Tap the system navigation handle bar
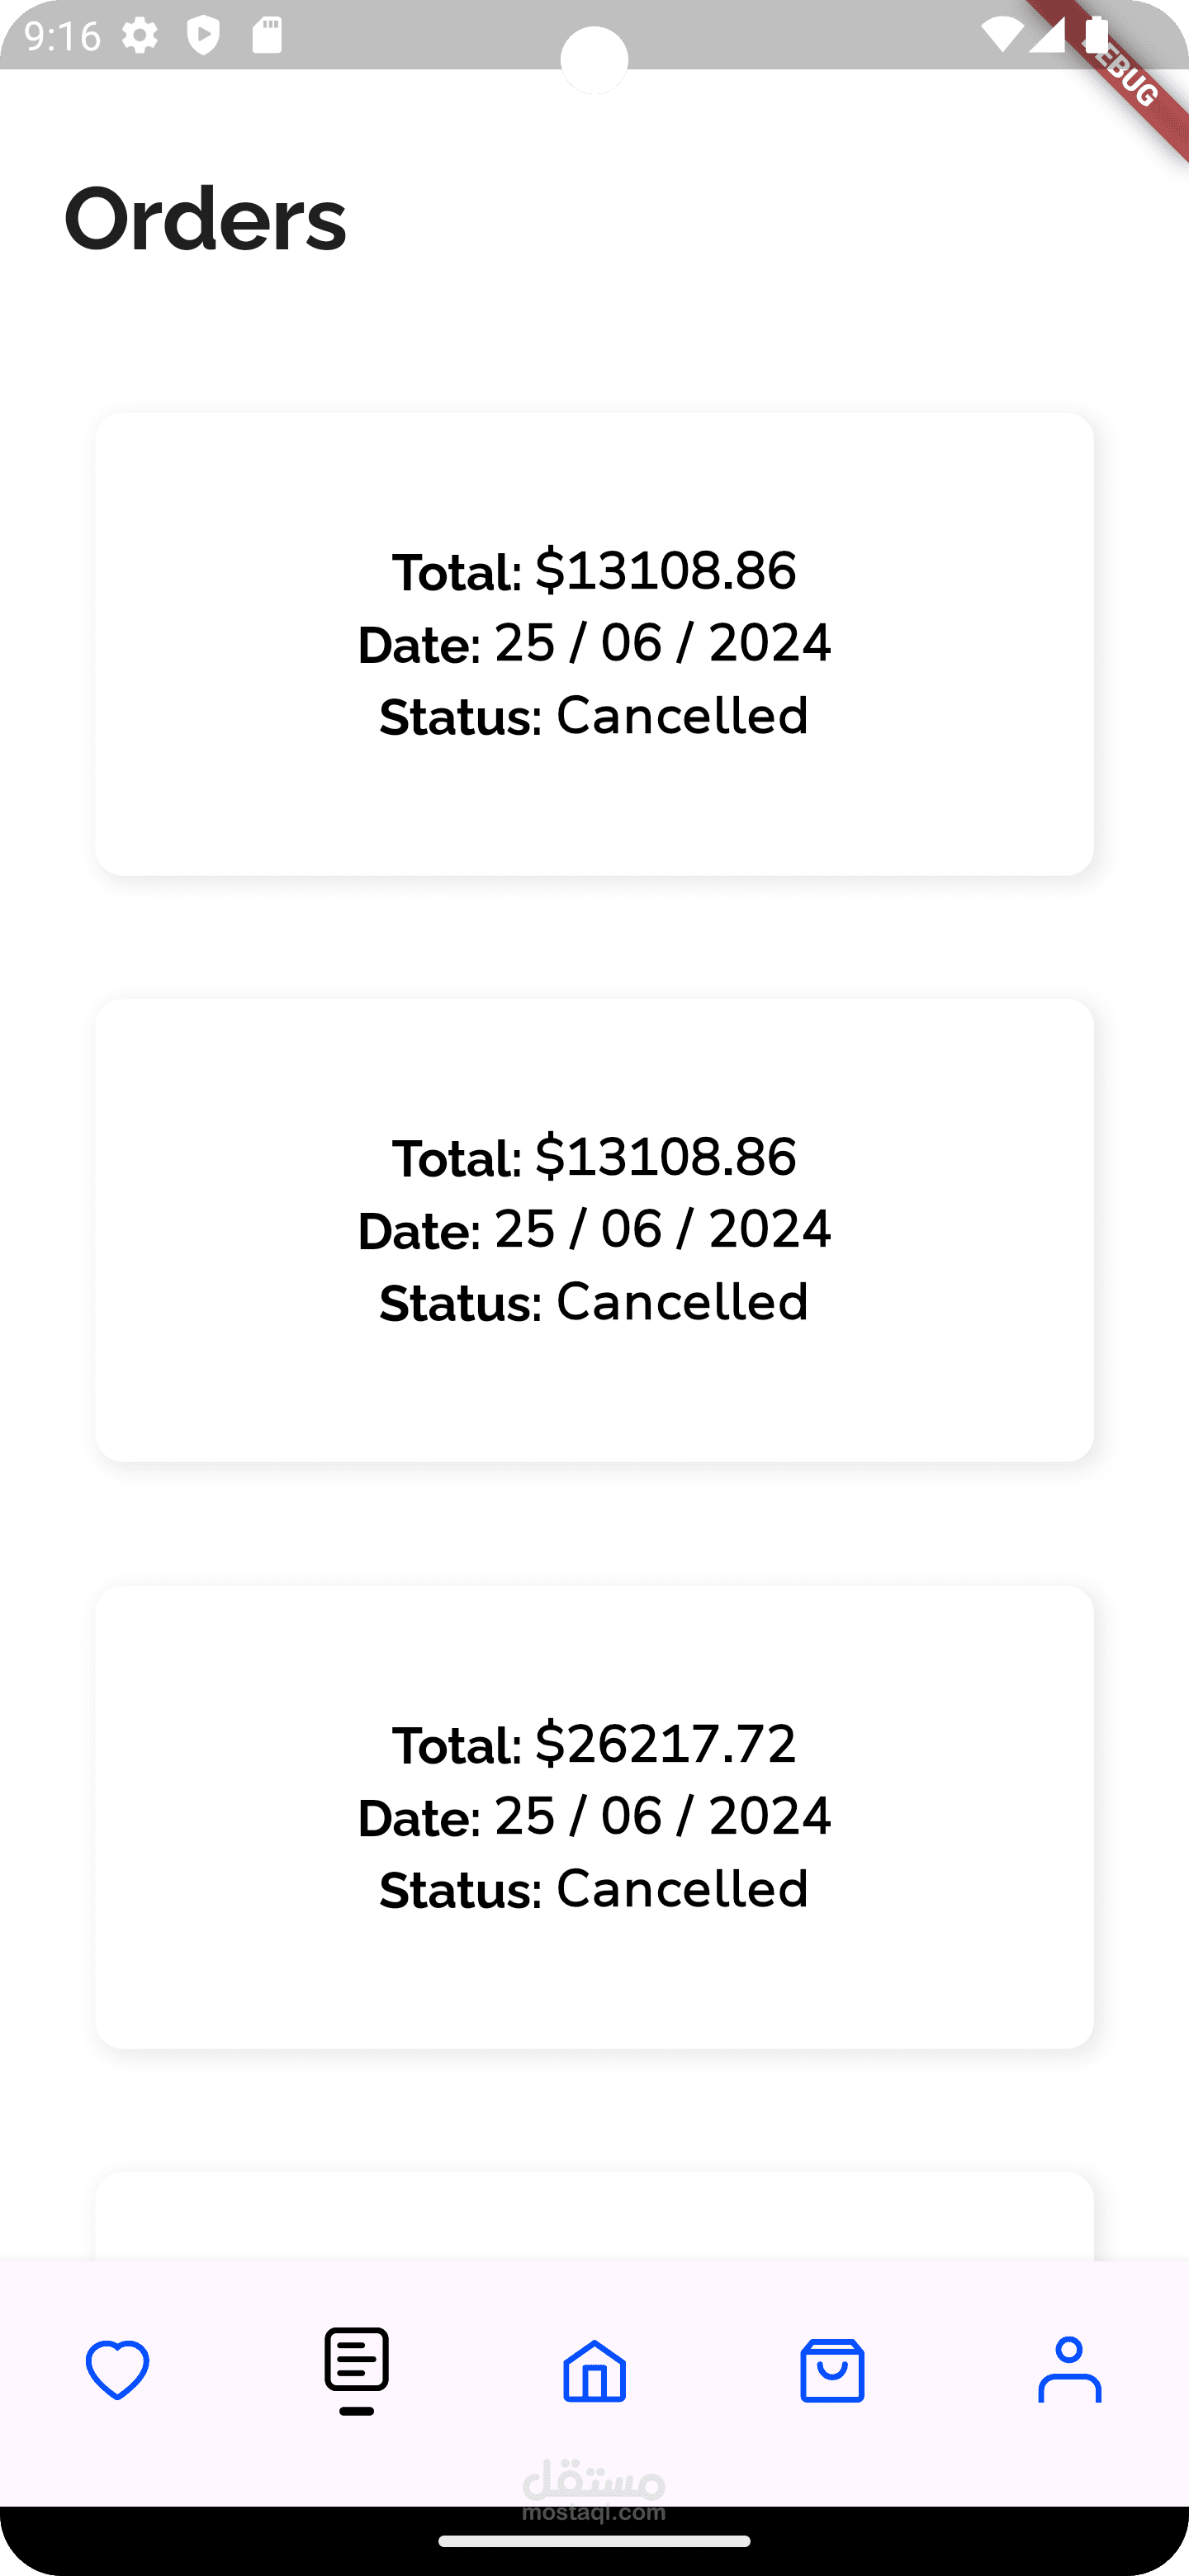Image resolution: width=1189 pixels, height=2576 pixels. coord(594,2541)
